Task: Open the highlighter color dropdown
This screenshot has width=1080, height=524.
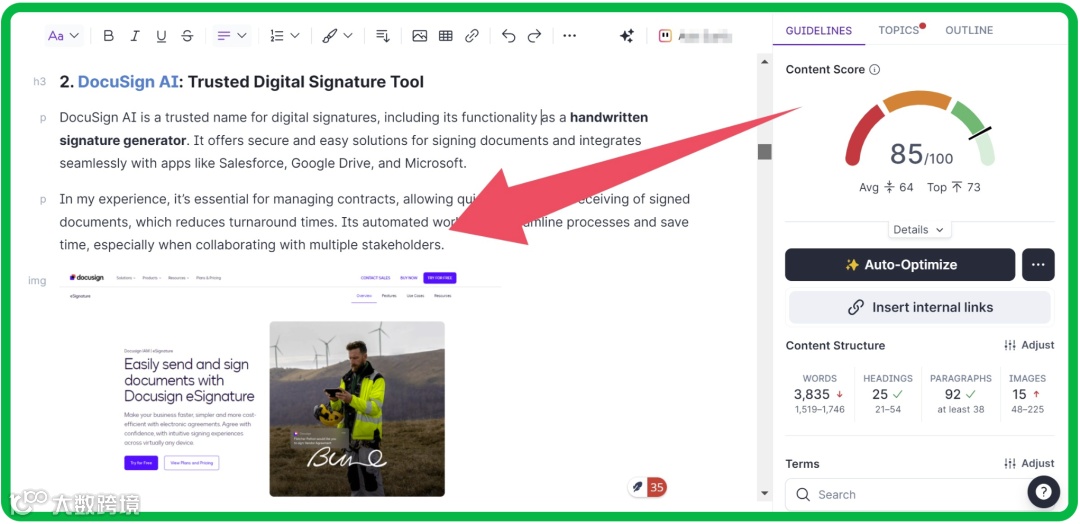Action: [x=338, y=36]
